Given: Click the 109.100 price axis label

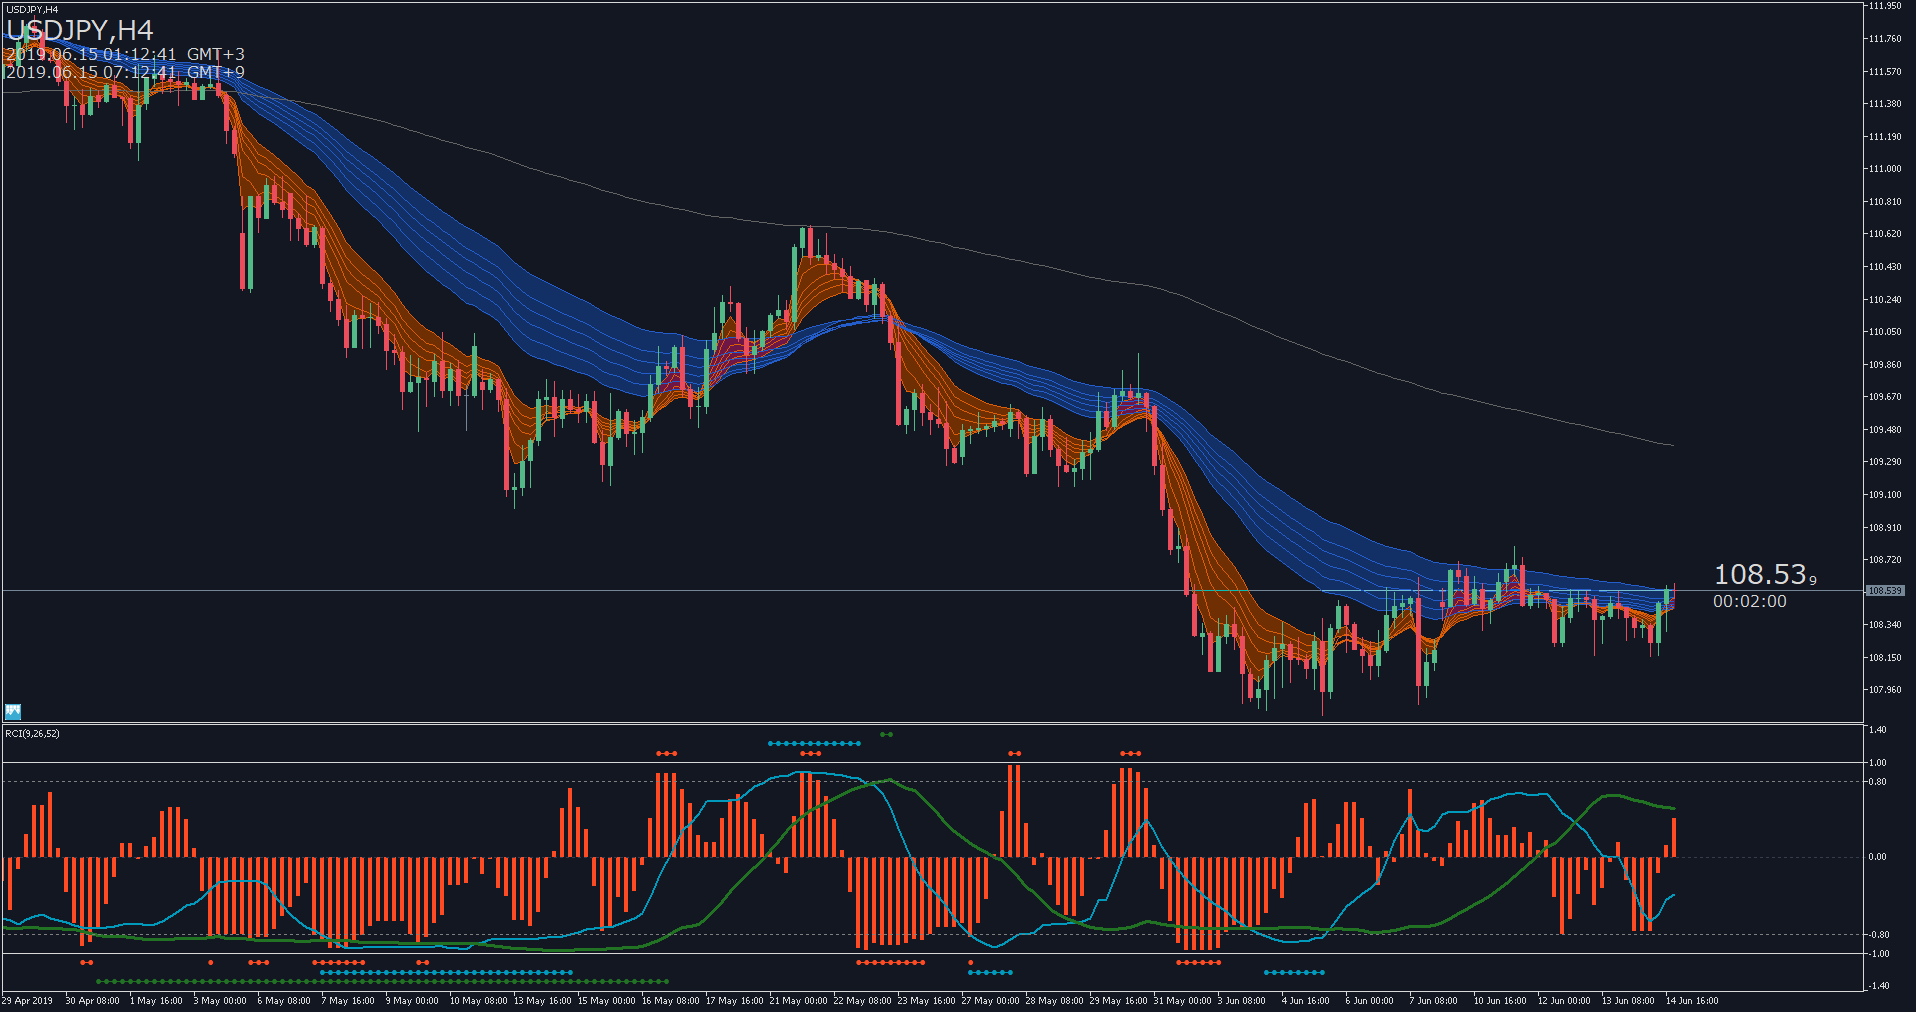Looking at the screenshot, I should pyautogui.click(x=1885, y=495).
